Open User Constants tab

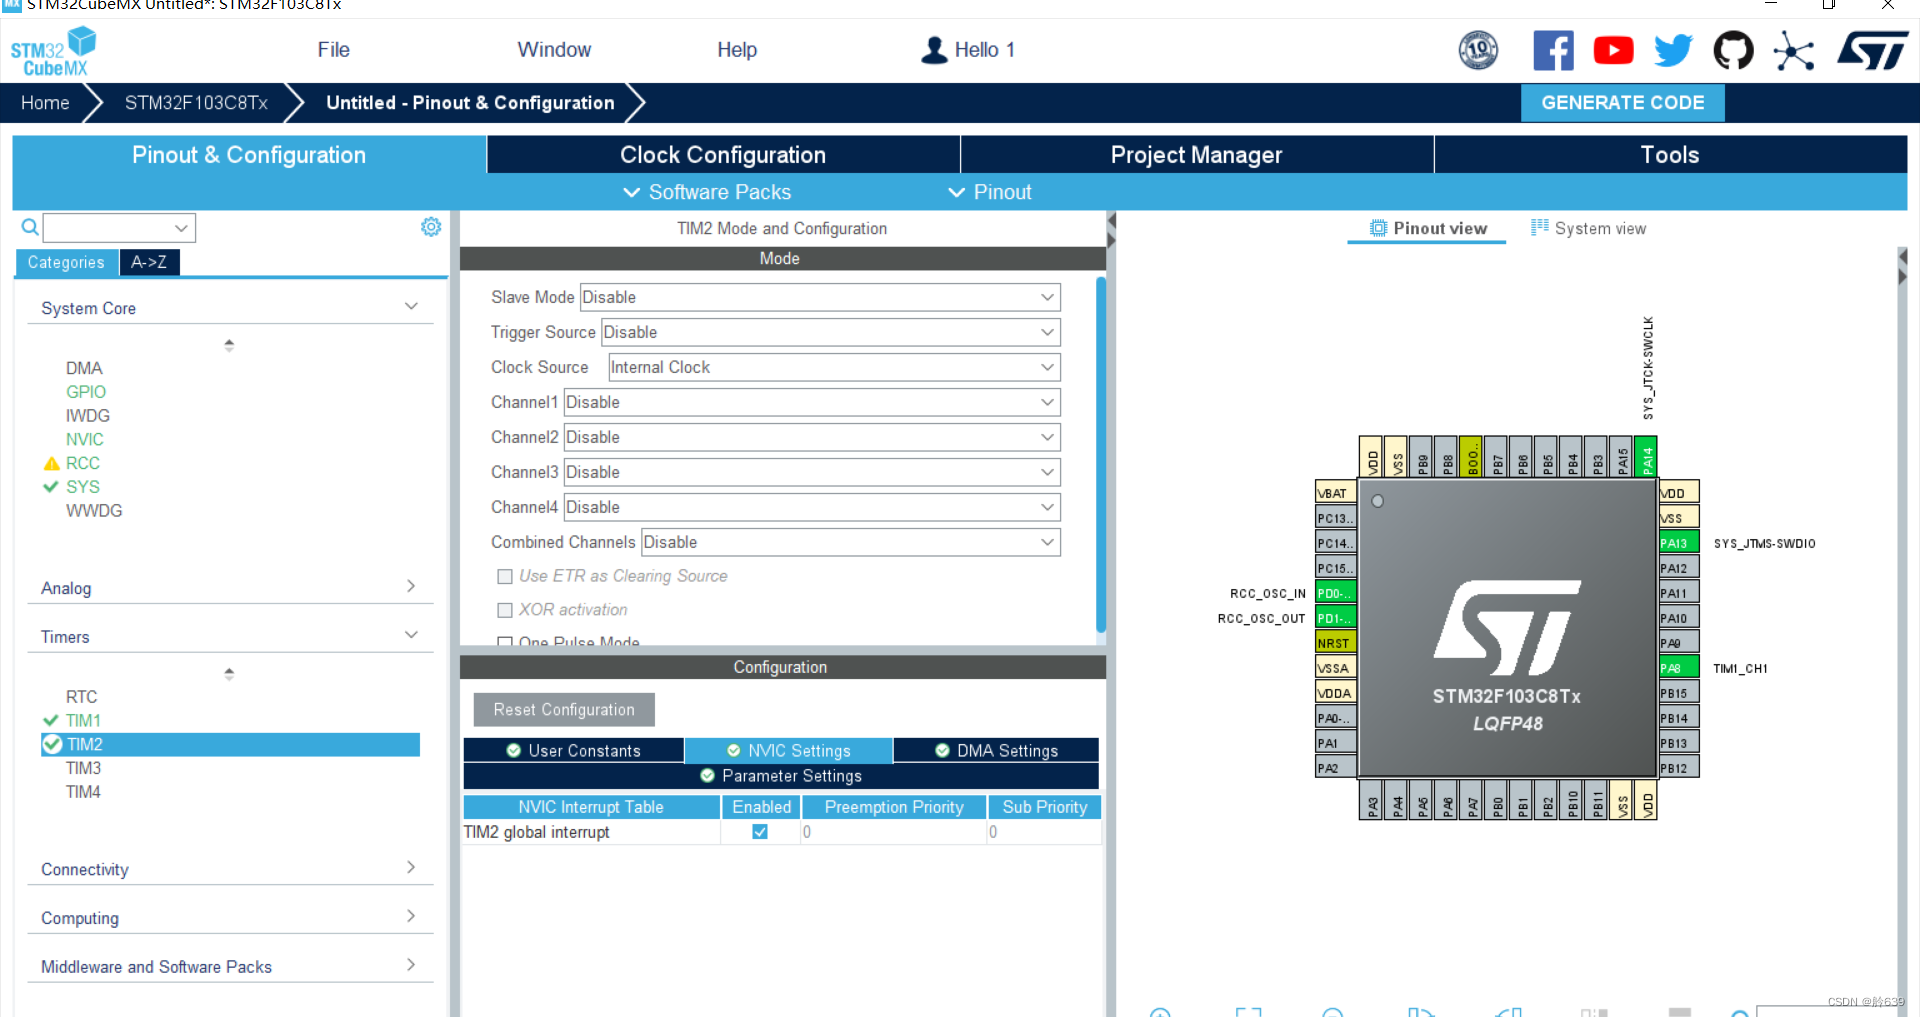[574, 750]
